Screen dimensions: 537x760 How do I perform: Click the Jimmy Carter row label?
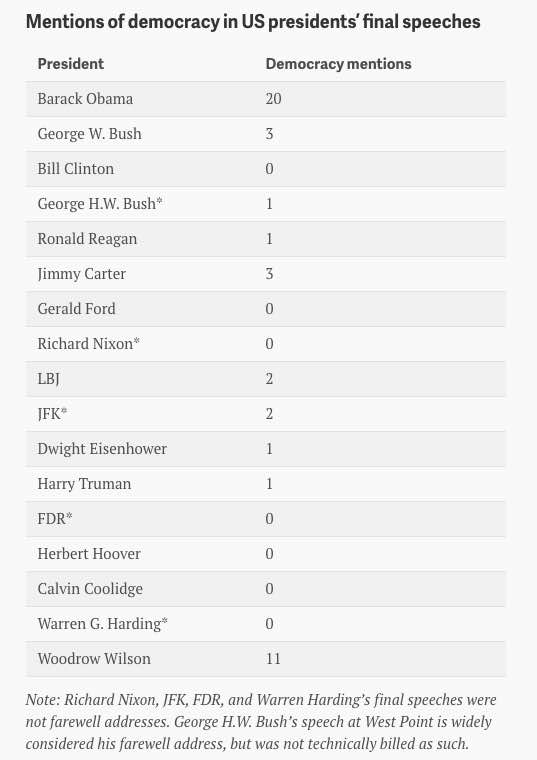pyautogui.click(x=81, y=274)
